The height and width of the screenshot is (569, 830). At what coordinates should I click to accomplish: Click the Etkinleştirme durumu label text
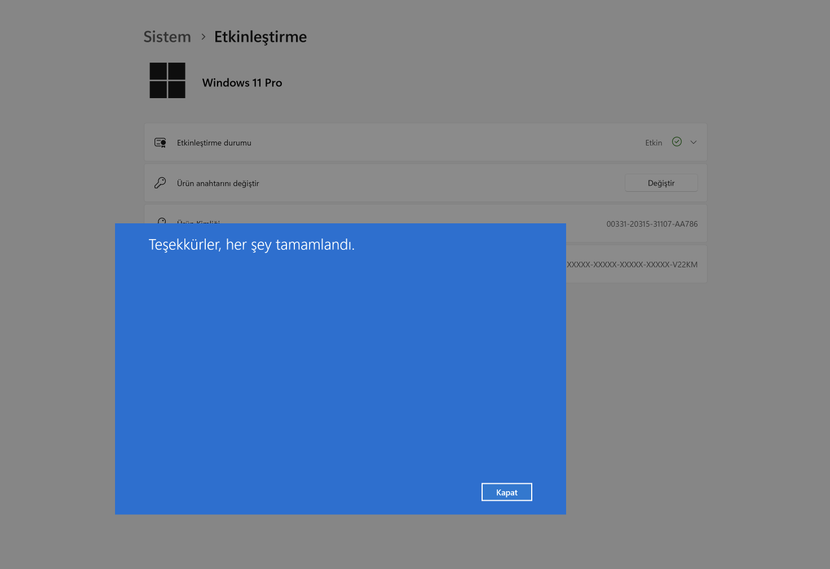coord(214,143)
